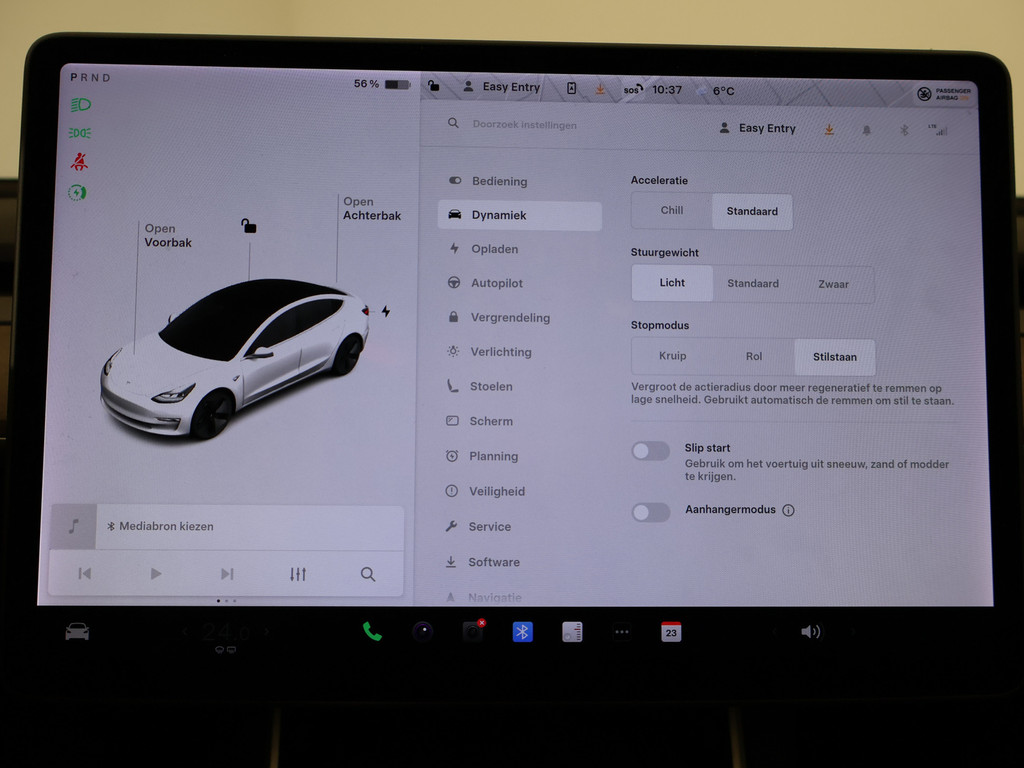This screenshot has height=768, width=1024.
Task: Enable Aanhangermodus toggle
Action: (x=651, y=512)
